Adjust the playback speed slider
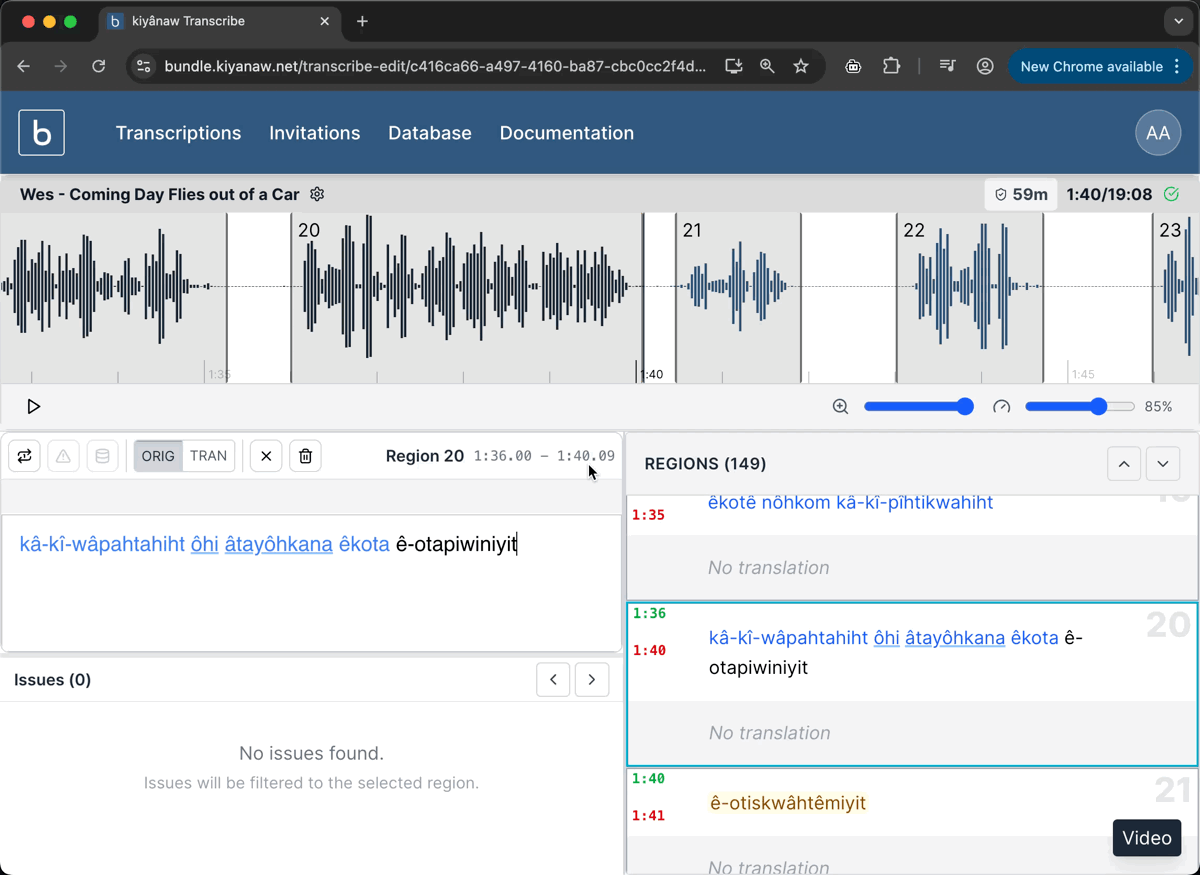 tap(1098, 407)
